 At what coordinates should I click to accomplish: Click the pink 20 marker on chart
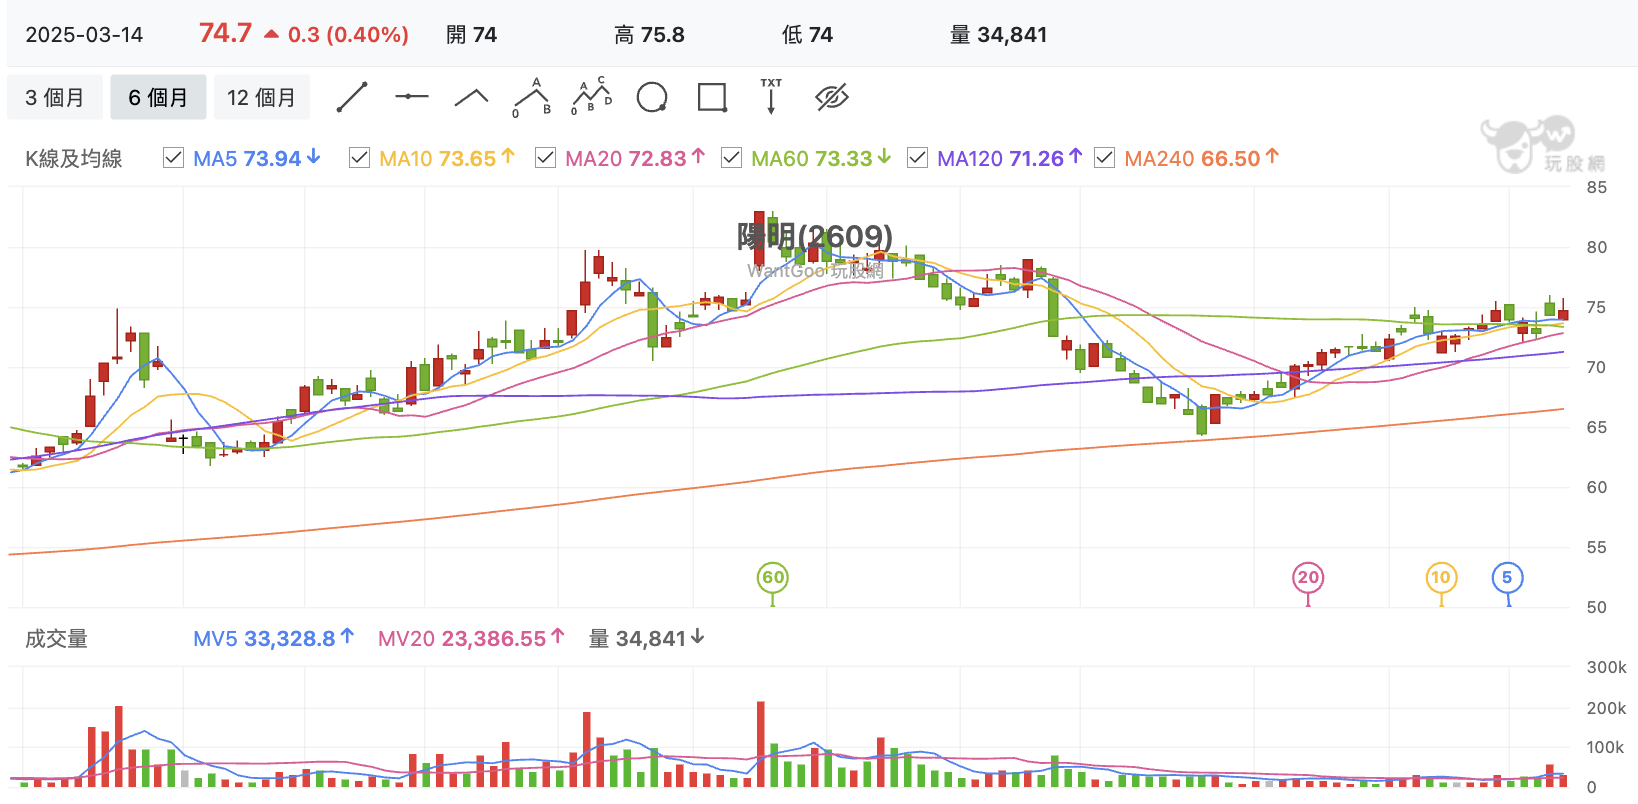(x=1308, y=577)
